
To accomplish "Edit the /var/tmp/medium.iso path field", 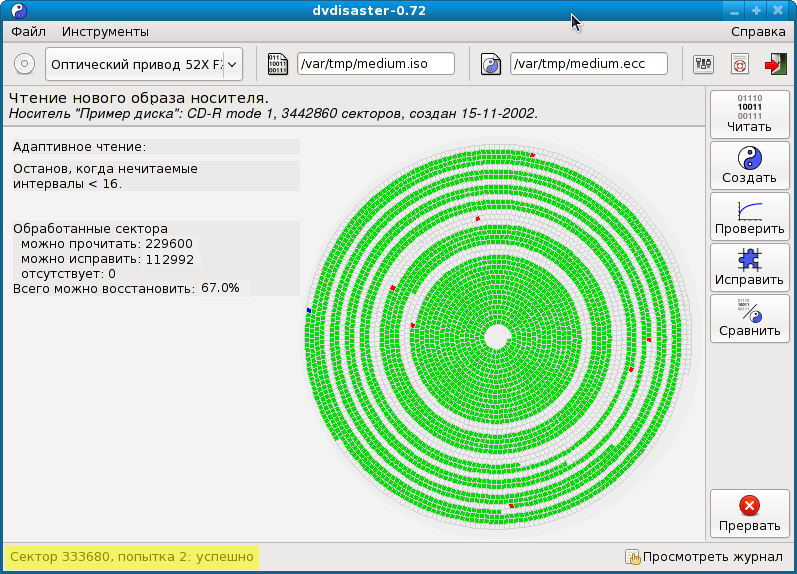I will (x=376, y=64).
